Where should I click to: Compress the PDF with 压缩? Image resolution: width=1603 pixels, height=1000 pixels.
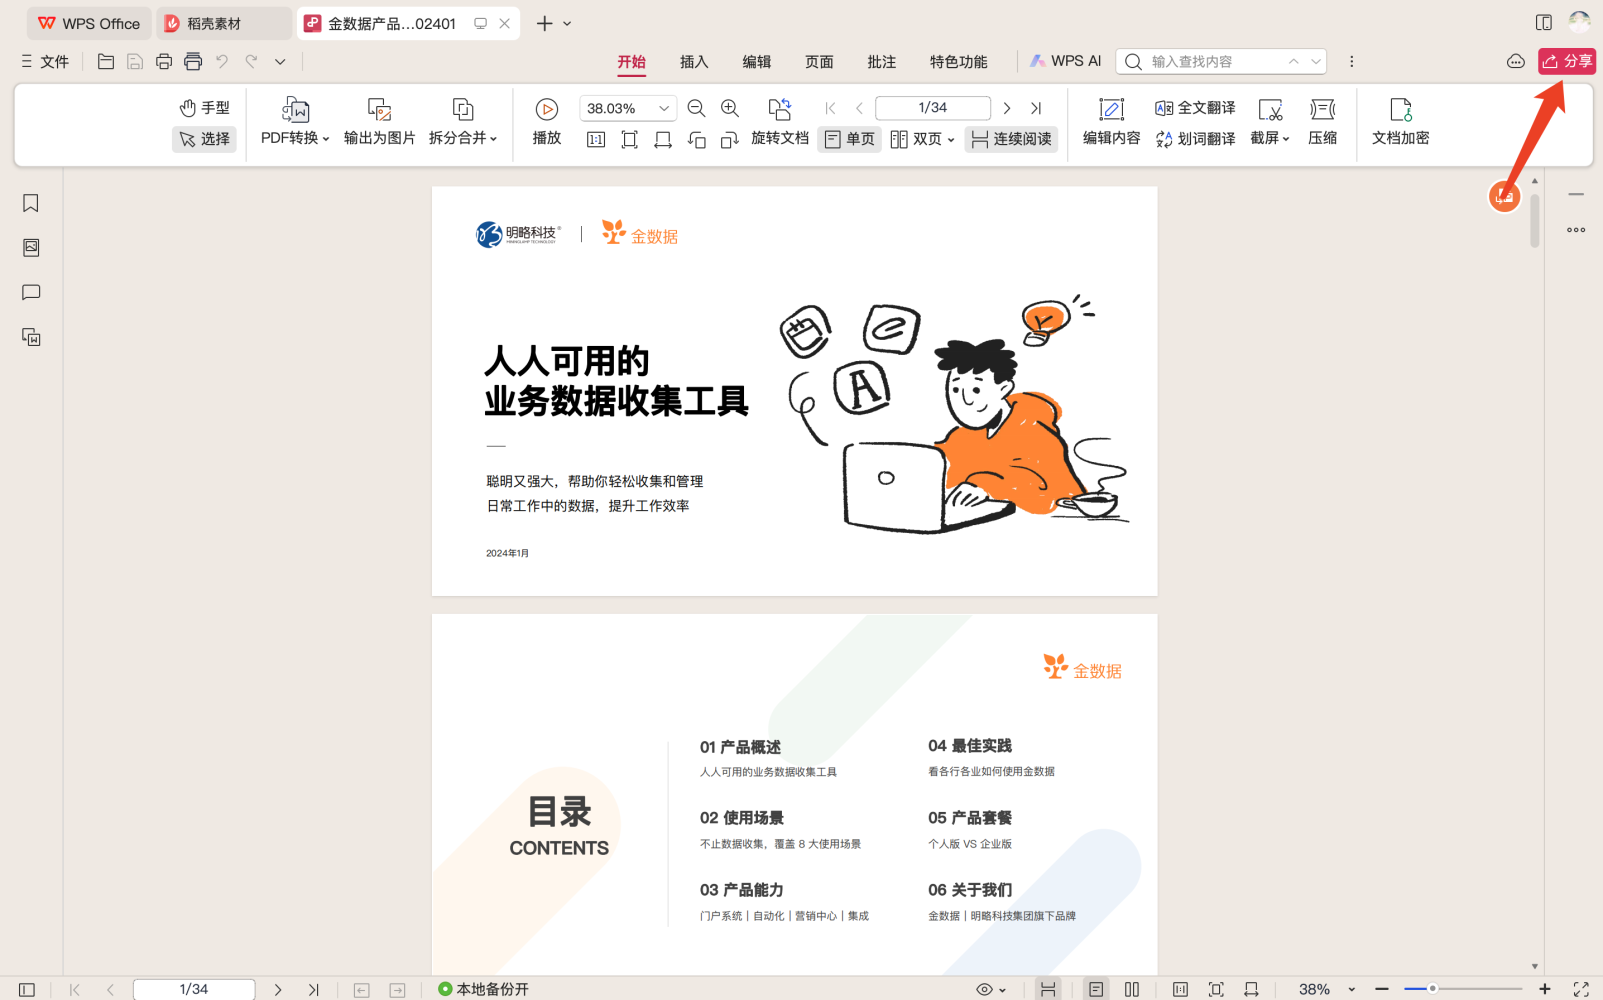[x=1322, y=122]
